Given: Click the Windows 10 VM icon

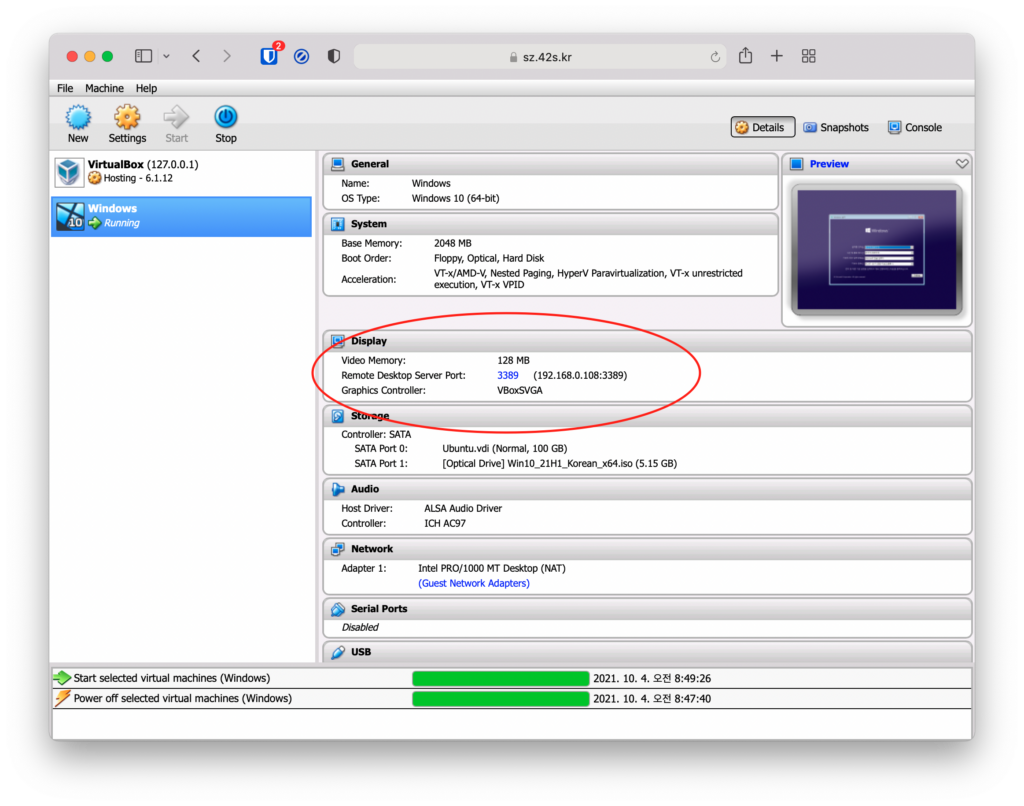Looking at the screenshot, I should 70,216.
